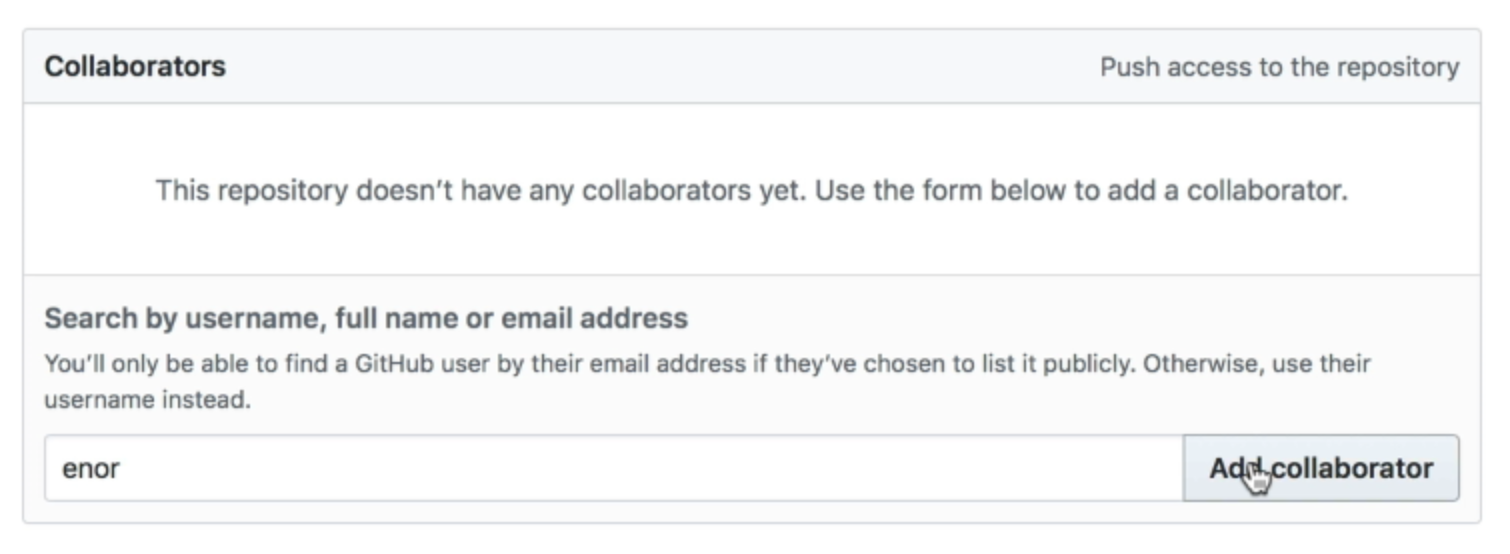Place cursor after "enor" in the search box

coord(122,468)
